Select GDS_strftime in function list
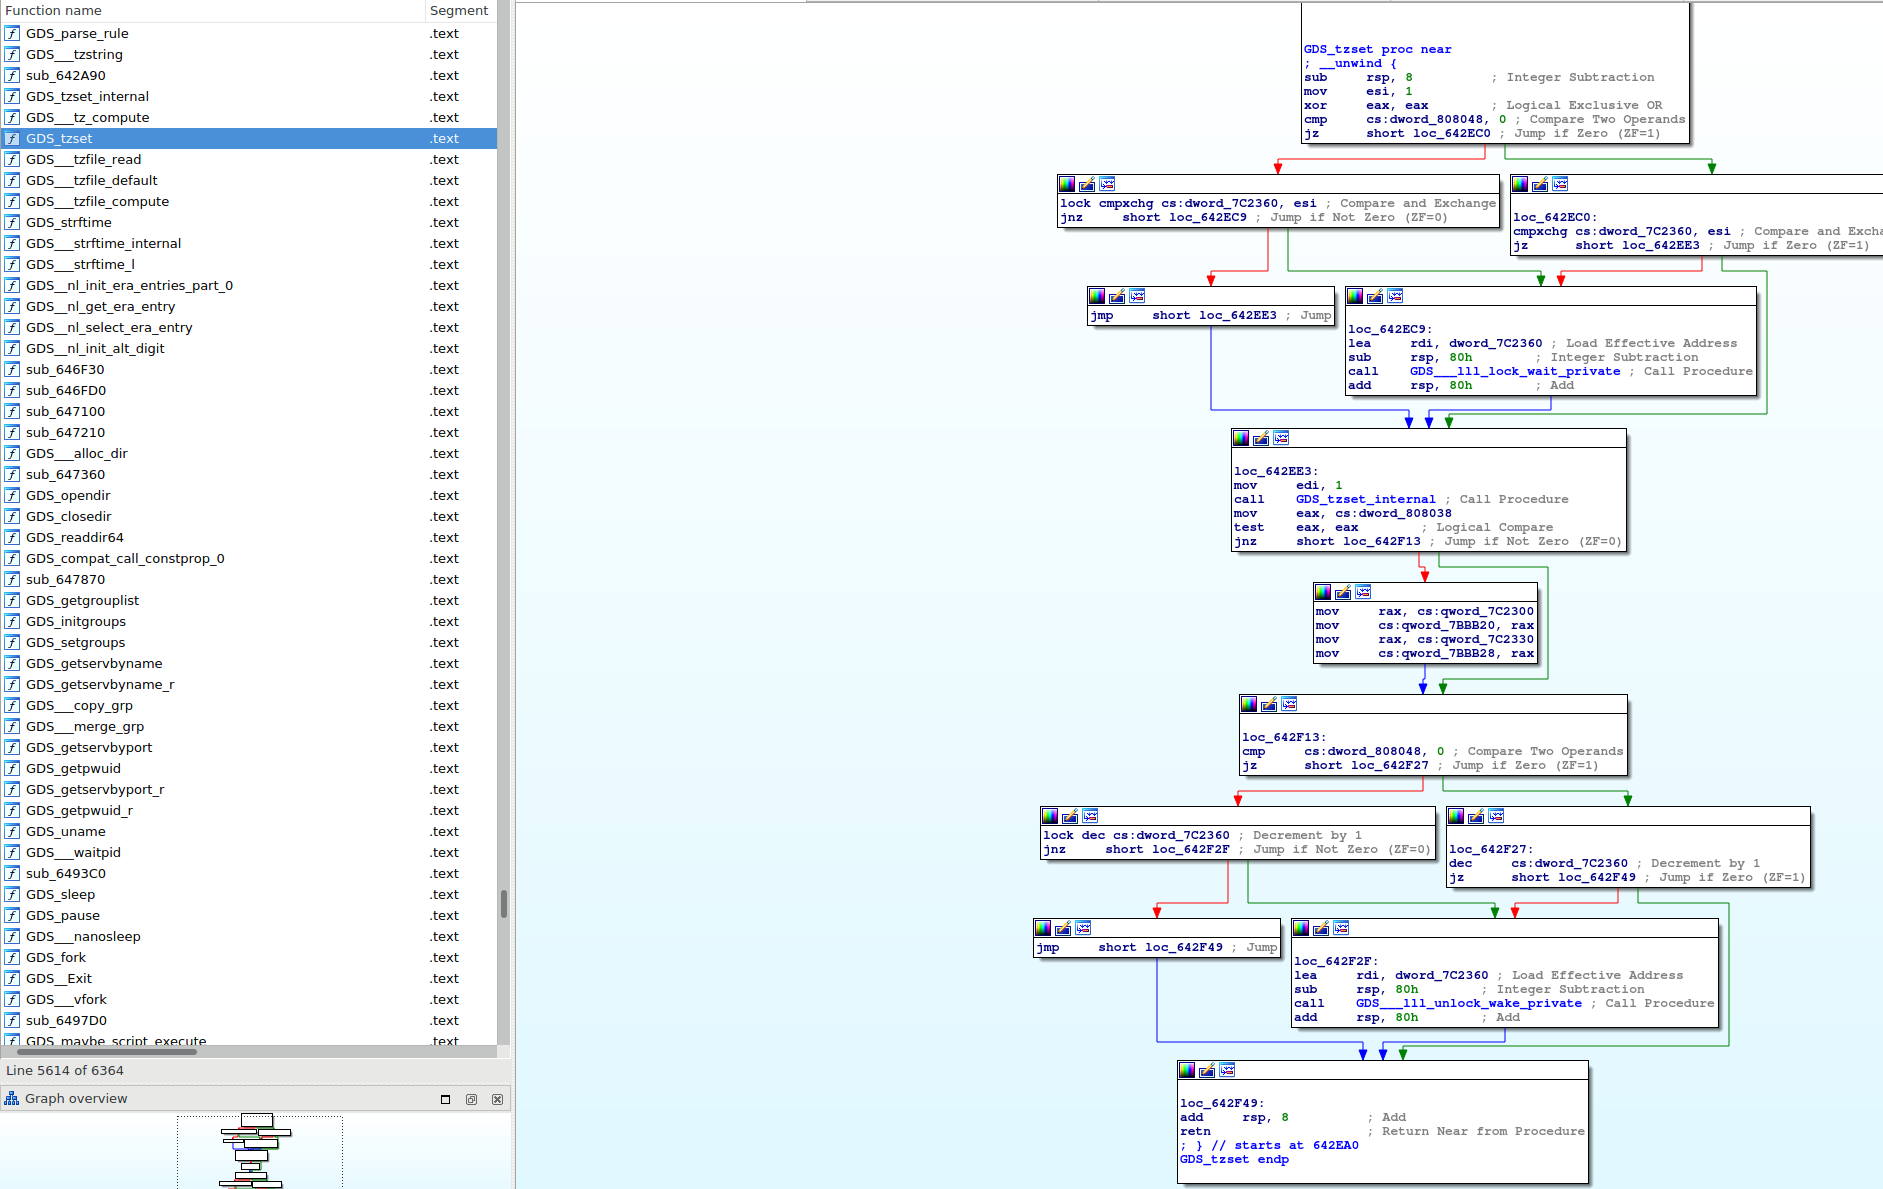Image resolution: width=1883 pixels, height=1189 pixels. [x=248, y=222]
